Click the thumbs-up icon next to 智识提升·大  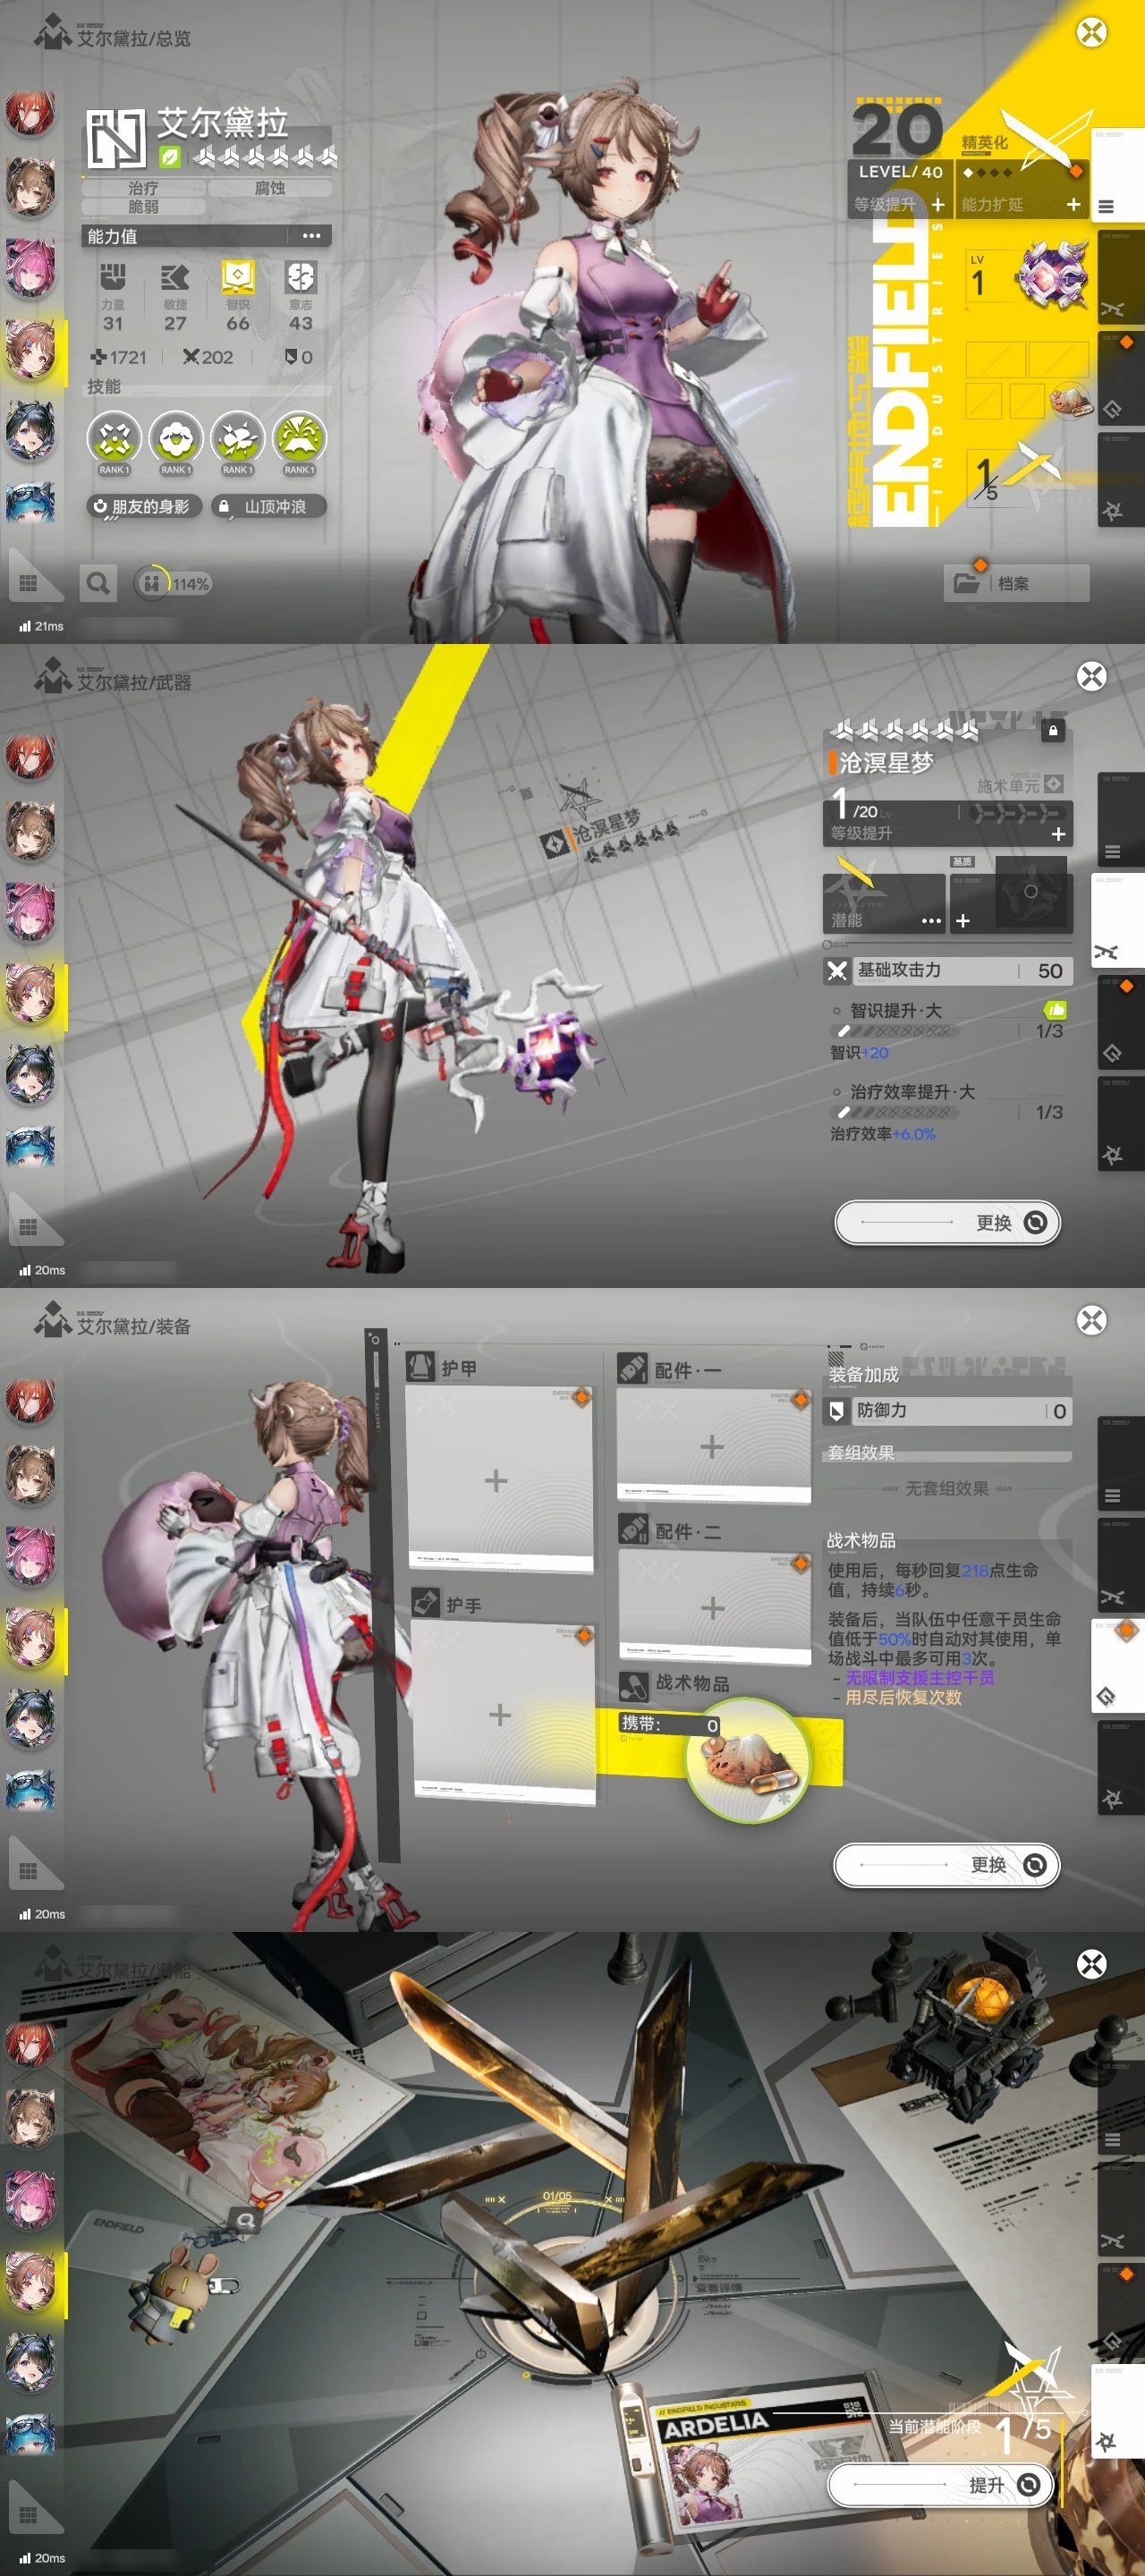point(1054,1009)
